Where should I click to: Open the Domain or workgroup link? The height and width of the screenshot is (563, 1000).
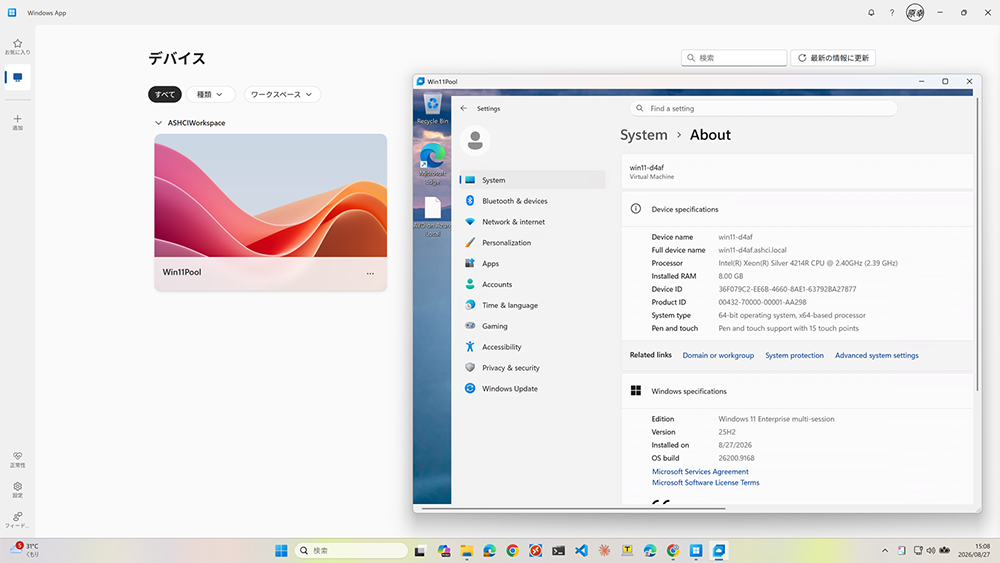(718, 356)
